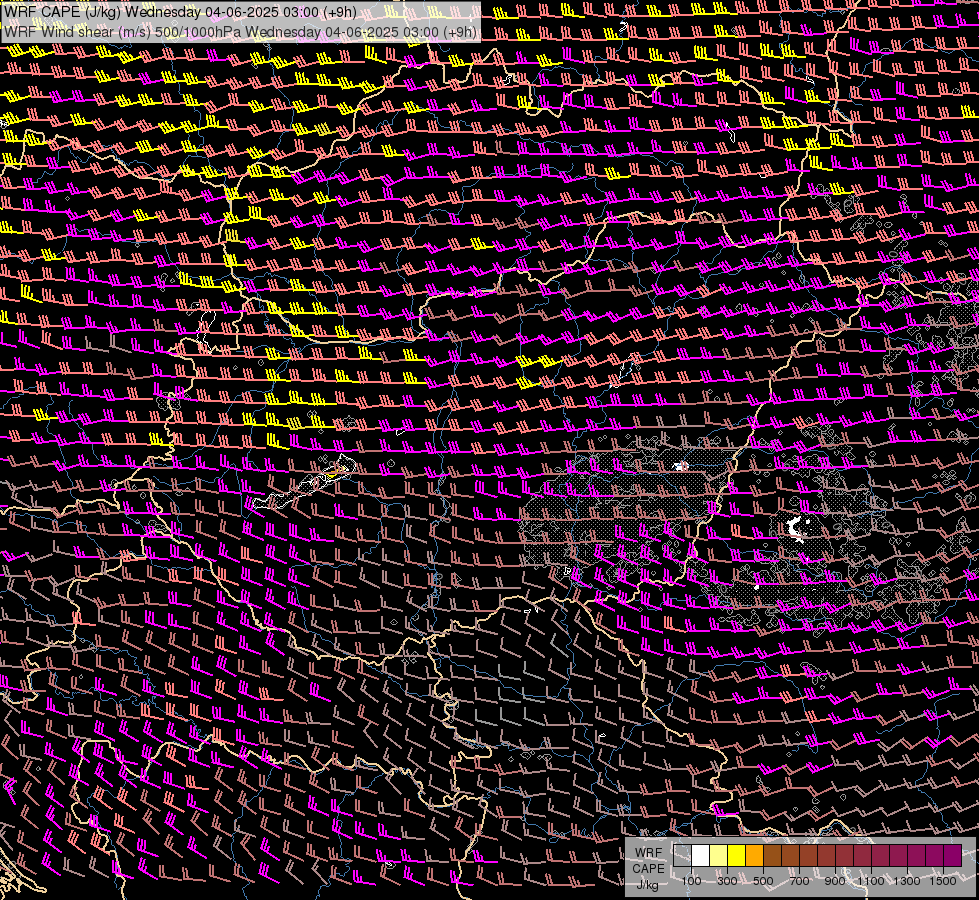
Task: Click the legend value 900
Action: point(835,881)
